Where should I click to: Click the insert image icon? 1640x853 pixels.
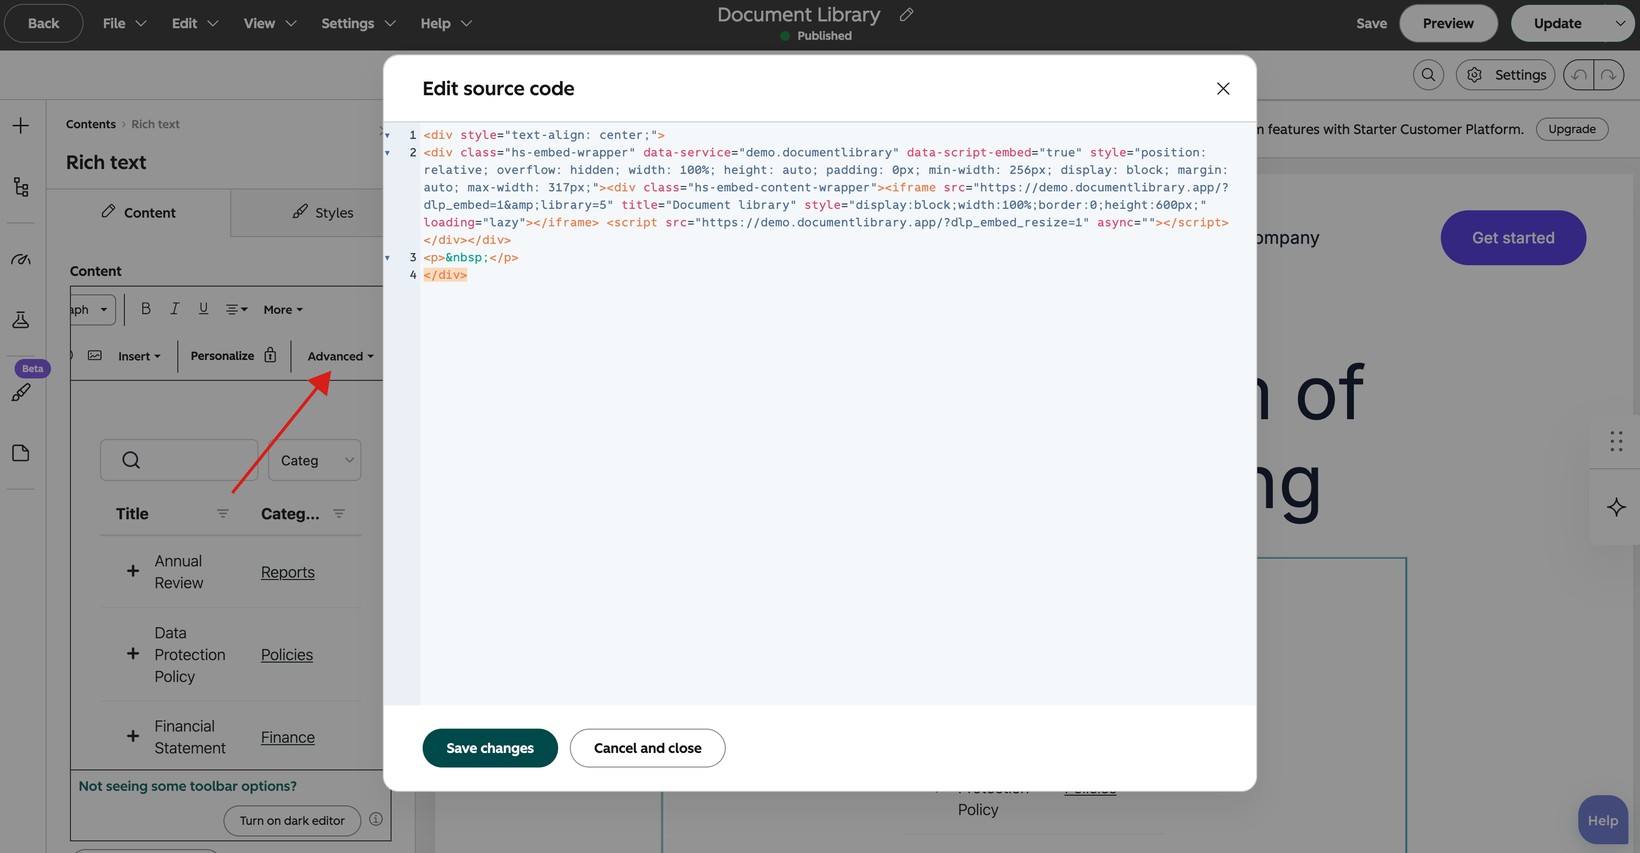(95, 355)
